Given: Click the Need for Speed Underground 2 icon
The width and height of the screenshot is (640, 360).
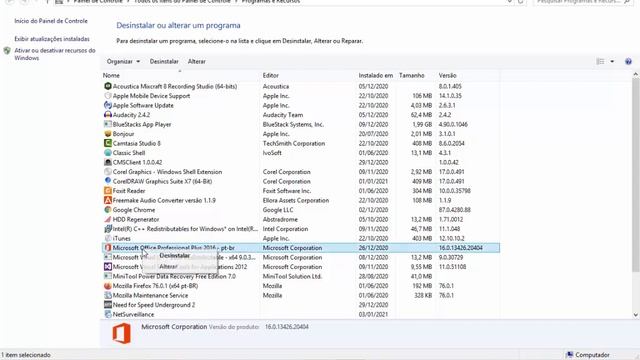Looking at the screenshot, I should pyautogui.click(x=108, y=304).
